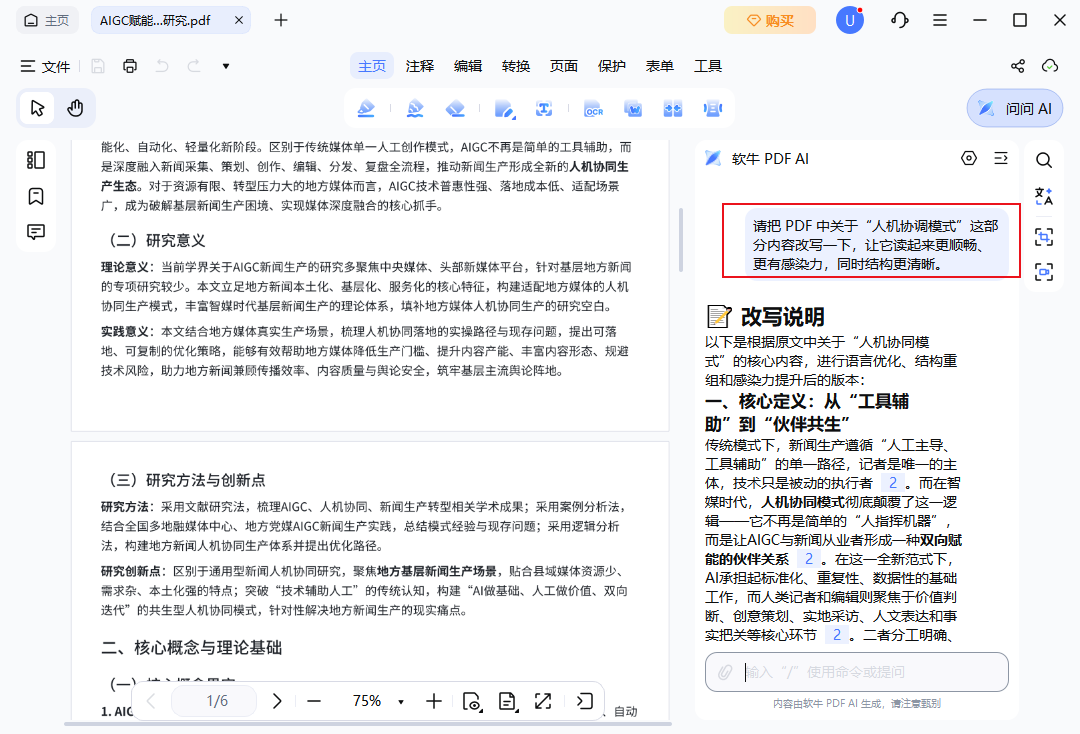Click the horizontal scrollbar under document
This screenshot has width=1080, height=734.
[368, 724]
